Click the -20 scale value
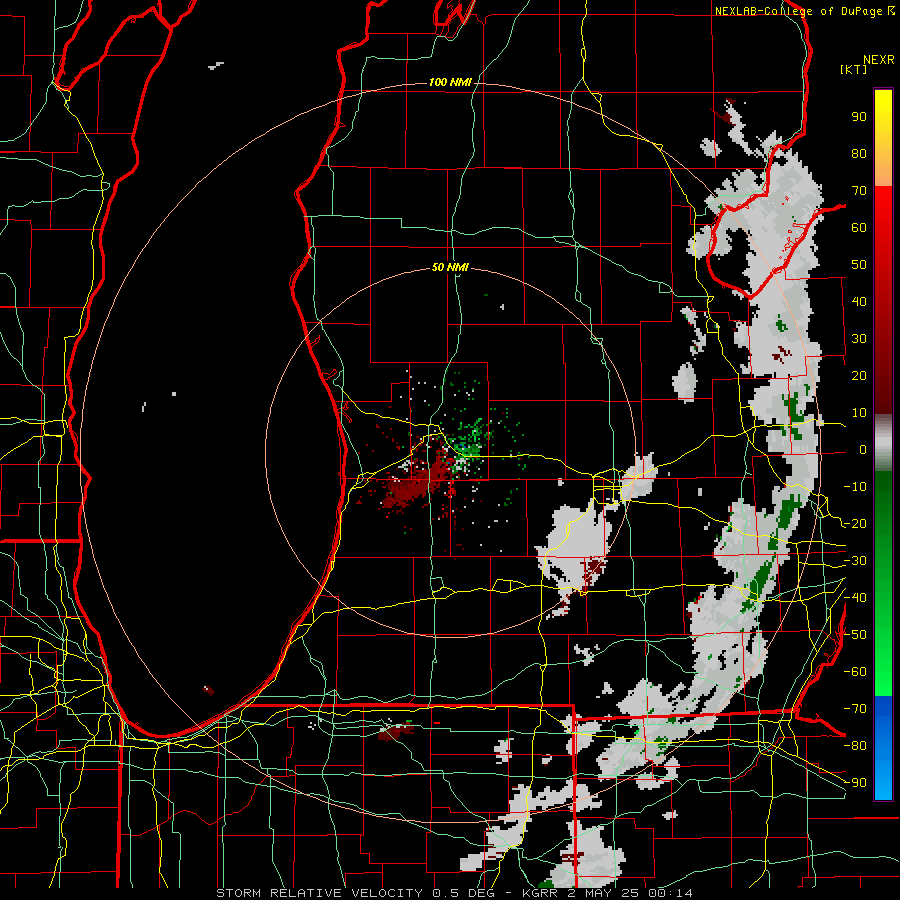 [x=855, y=523]
